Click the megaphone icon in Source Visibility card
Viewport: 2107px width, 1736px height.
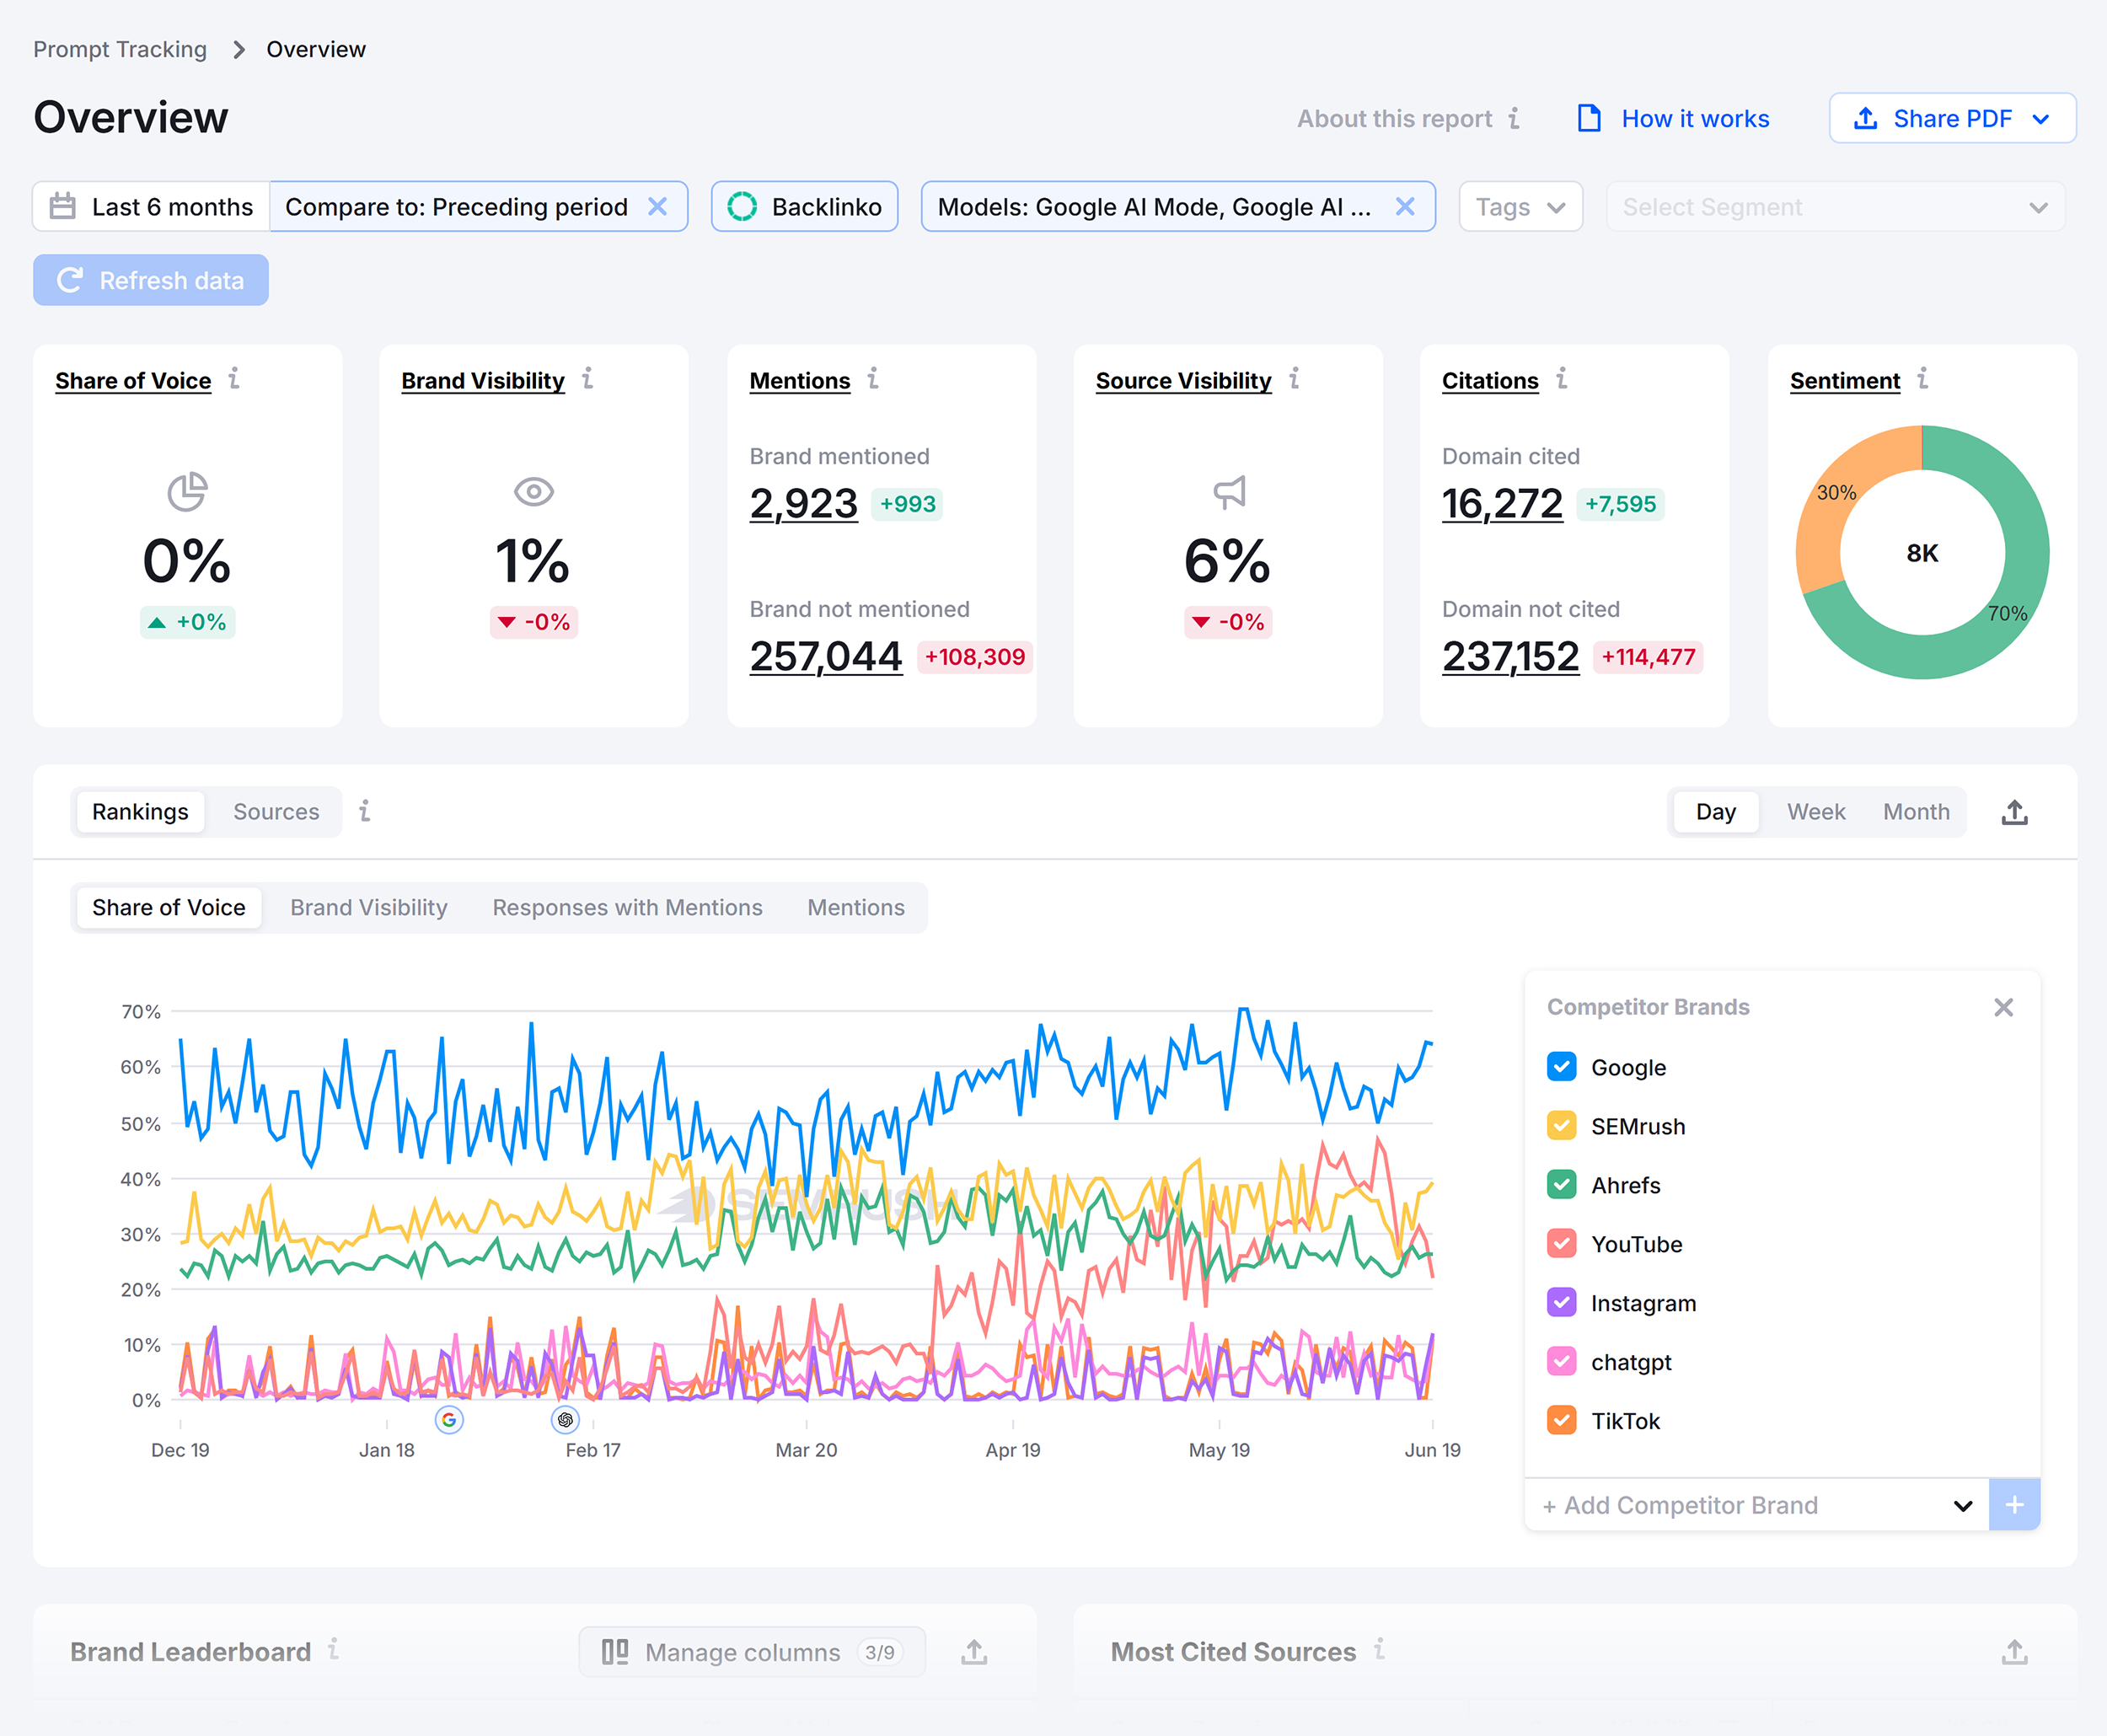[1229, 491]
